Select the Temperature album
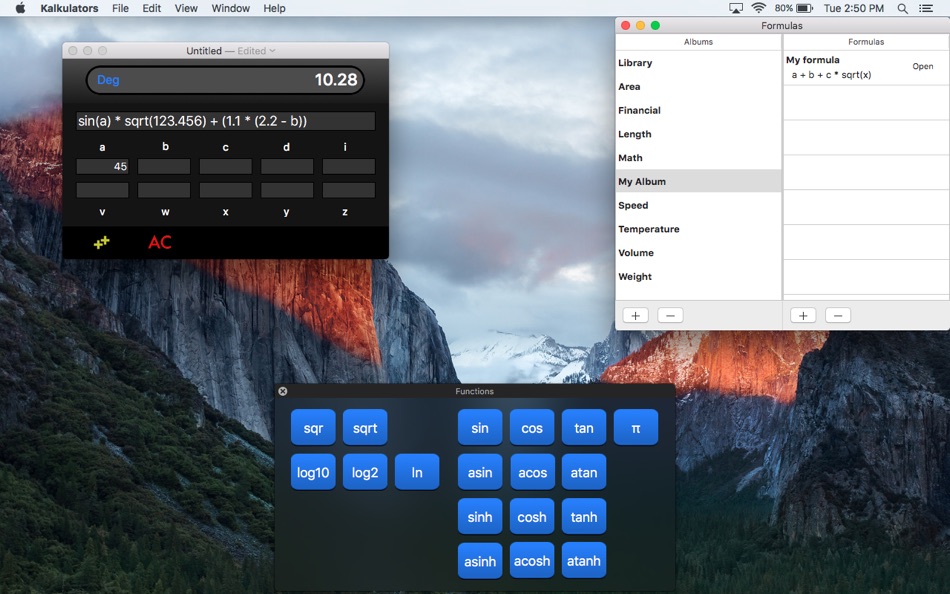This screenshot has height=594, width=950. pos(699,229)
